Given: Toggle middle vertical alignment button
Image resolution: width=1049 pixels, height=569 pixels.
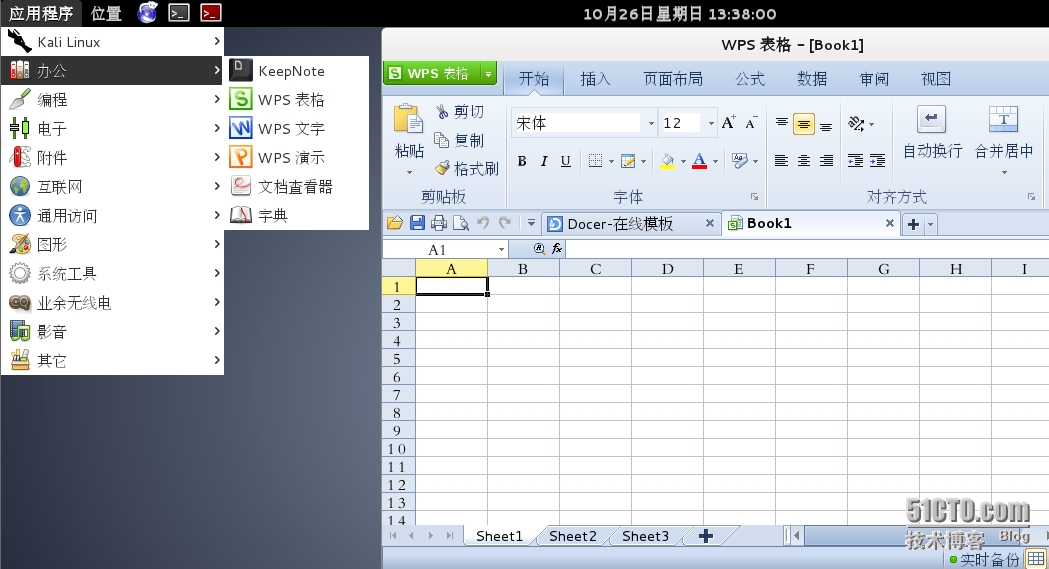Looking at the screenshot, I should [803, 124].
